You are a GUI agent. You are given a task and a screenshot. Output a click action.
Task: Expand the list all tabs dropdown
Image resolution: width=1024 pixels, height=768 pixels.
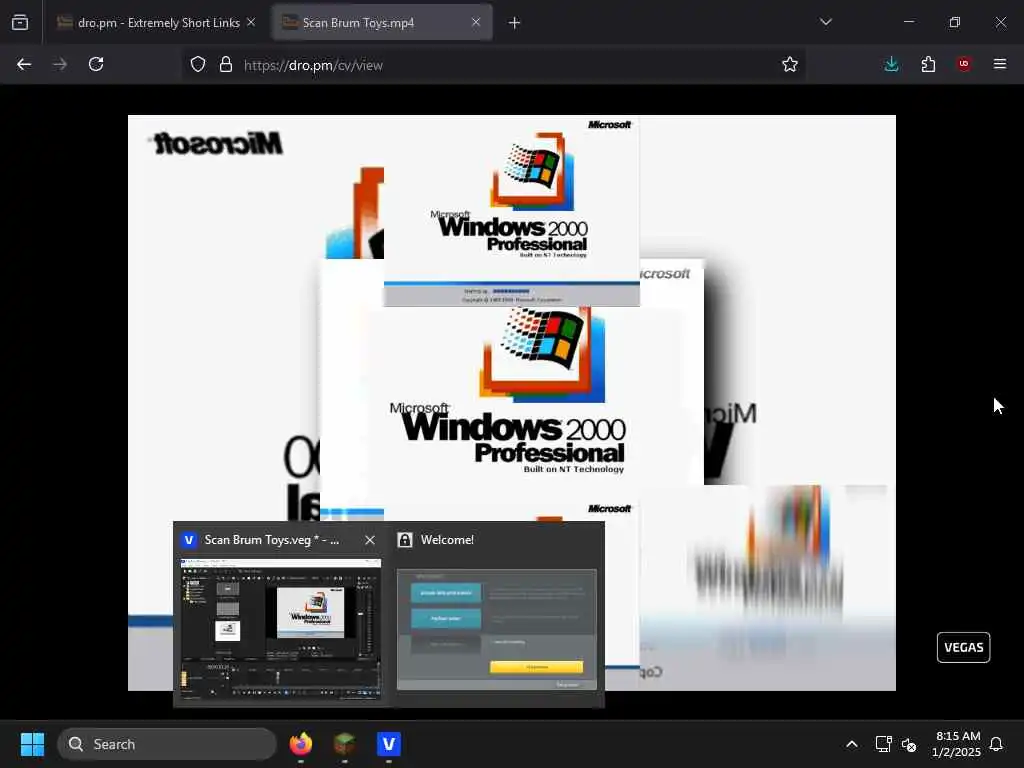pyautogui.click(x=825, y=22)
